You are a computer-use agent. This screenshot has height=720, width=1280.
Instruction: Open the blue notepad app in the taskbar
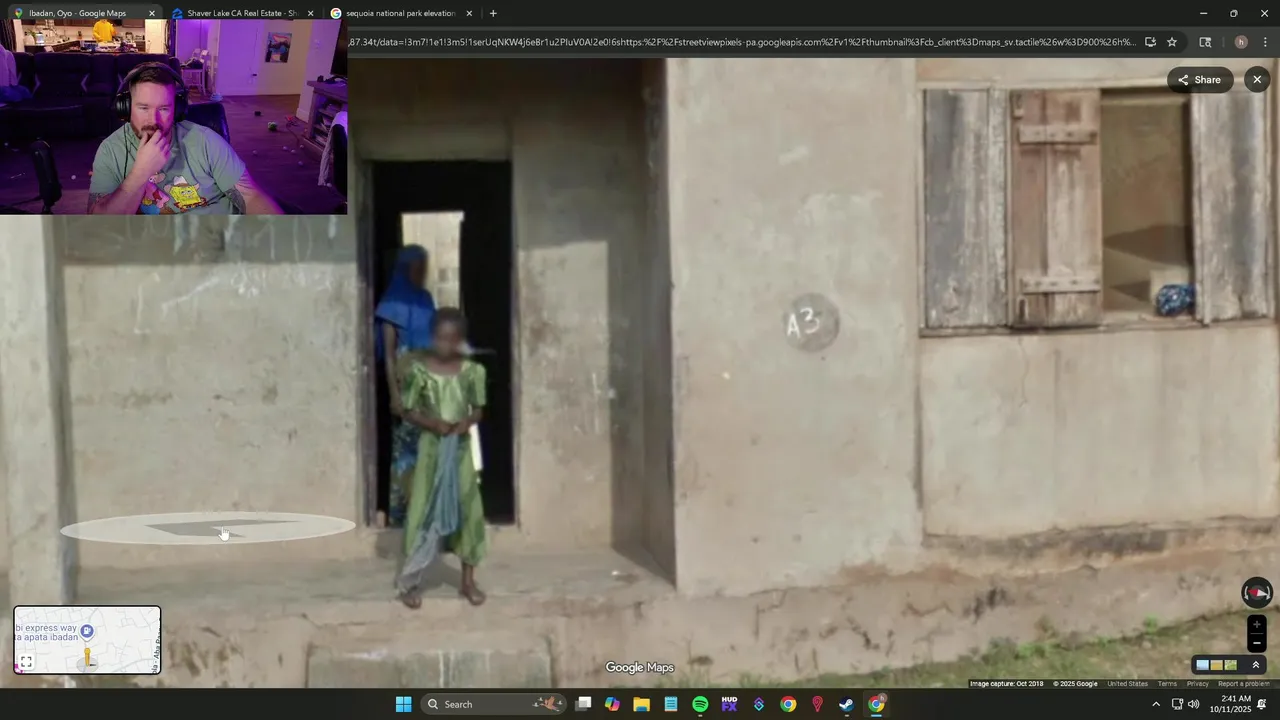tap(671, 704)
